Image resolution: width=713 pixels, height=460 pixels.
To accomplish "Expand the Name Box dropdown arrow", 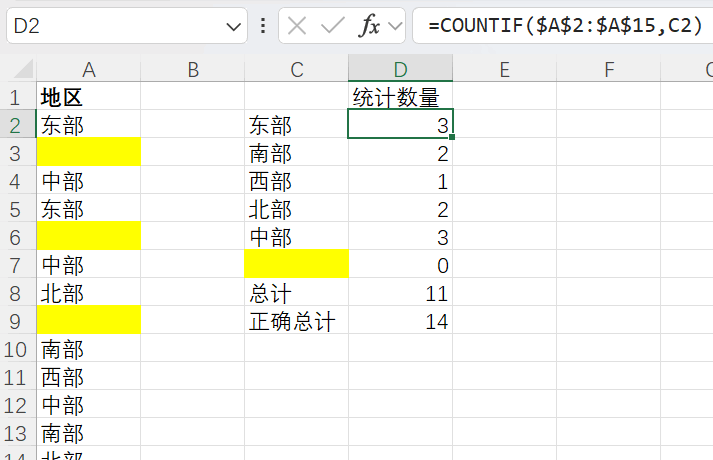I will coord(233,27).
